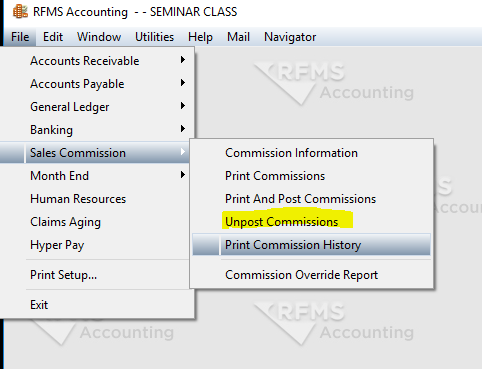This screenshot has width=482, height=369.
Task: Open the Help menu
Action: click(200, 37)
